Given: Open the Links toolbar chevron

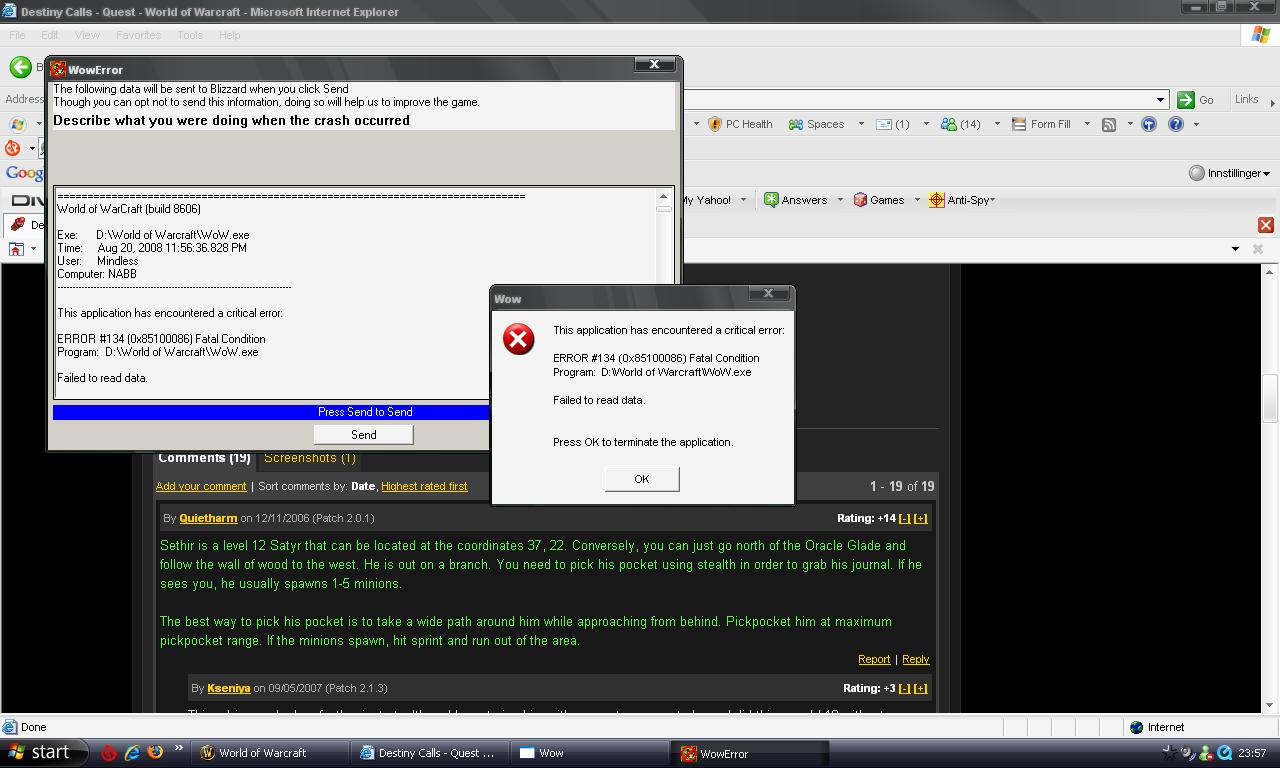Looking at the screenshot, I should 1272,101.
